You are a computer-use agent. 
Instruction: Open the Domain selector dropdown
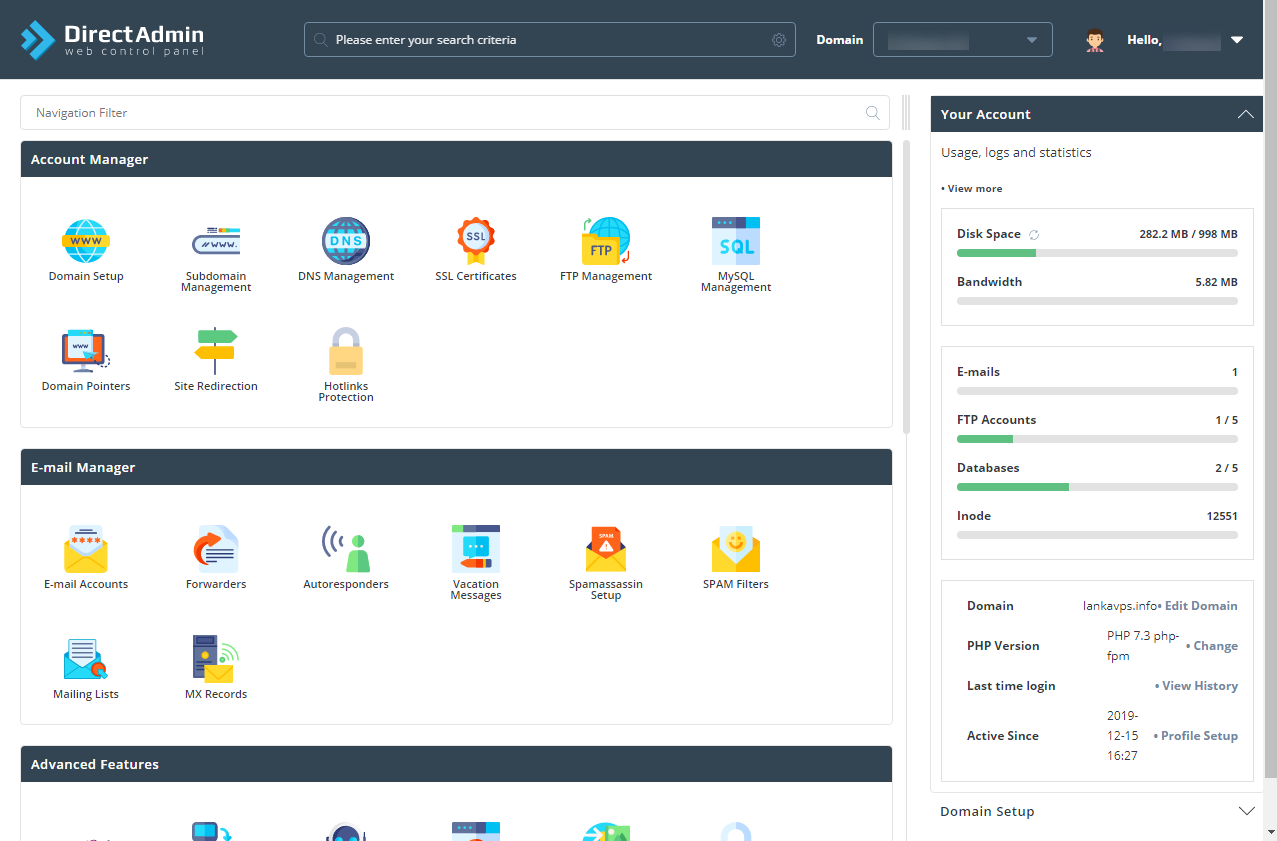coord(963,40)
